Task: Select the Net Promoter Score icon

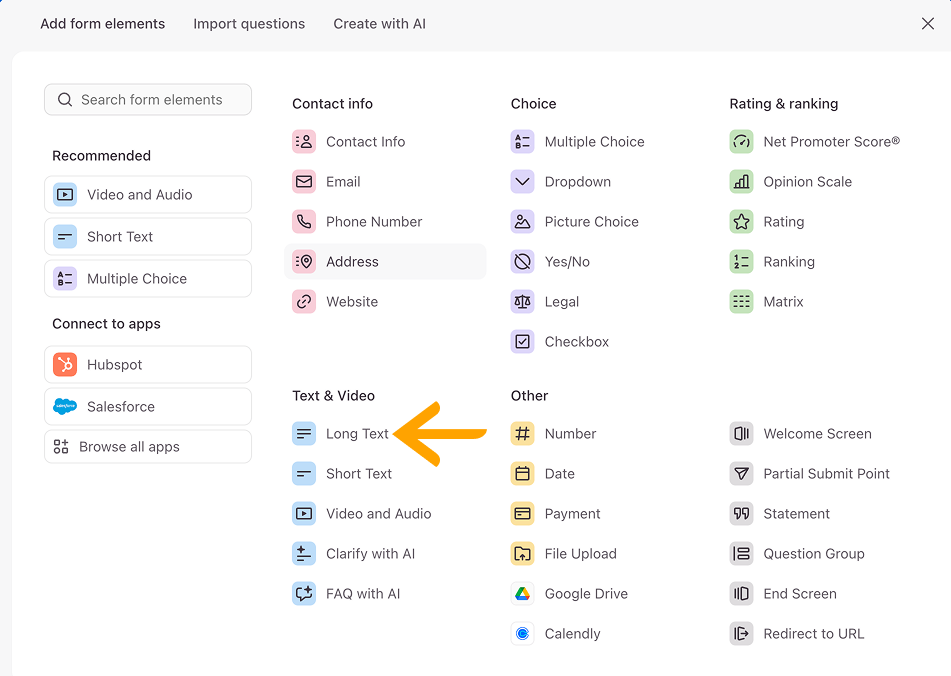Action: [741, 142]
